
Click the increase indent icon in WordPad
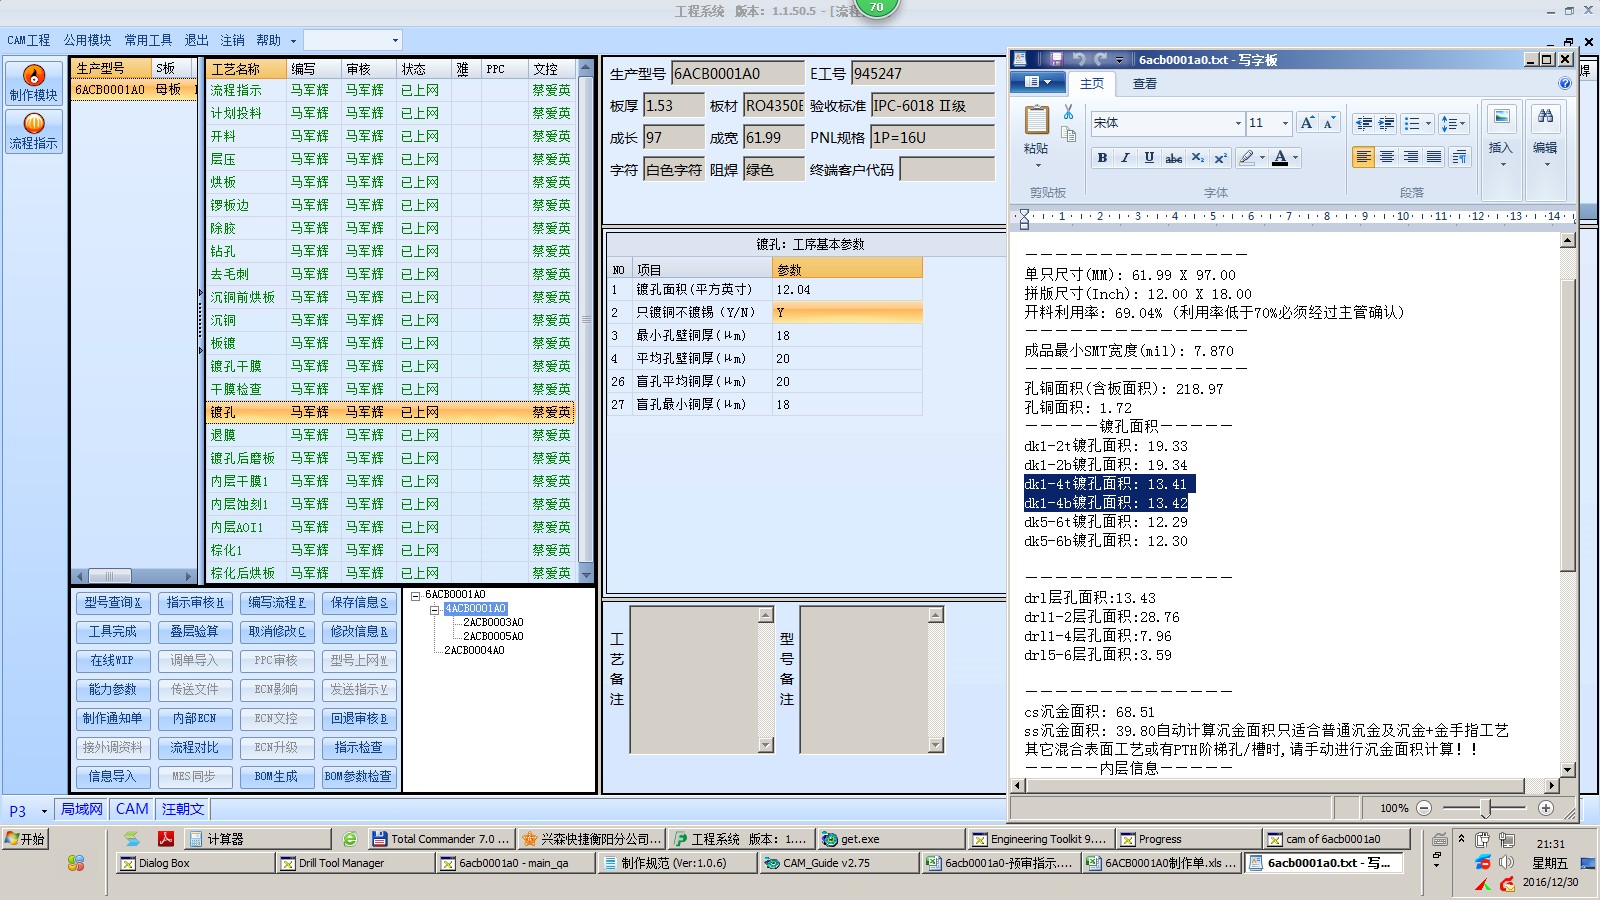(x=1386, y=123)
